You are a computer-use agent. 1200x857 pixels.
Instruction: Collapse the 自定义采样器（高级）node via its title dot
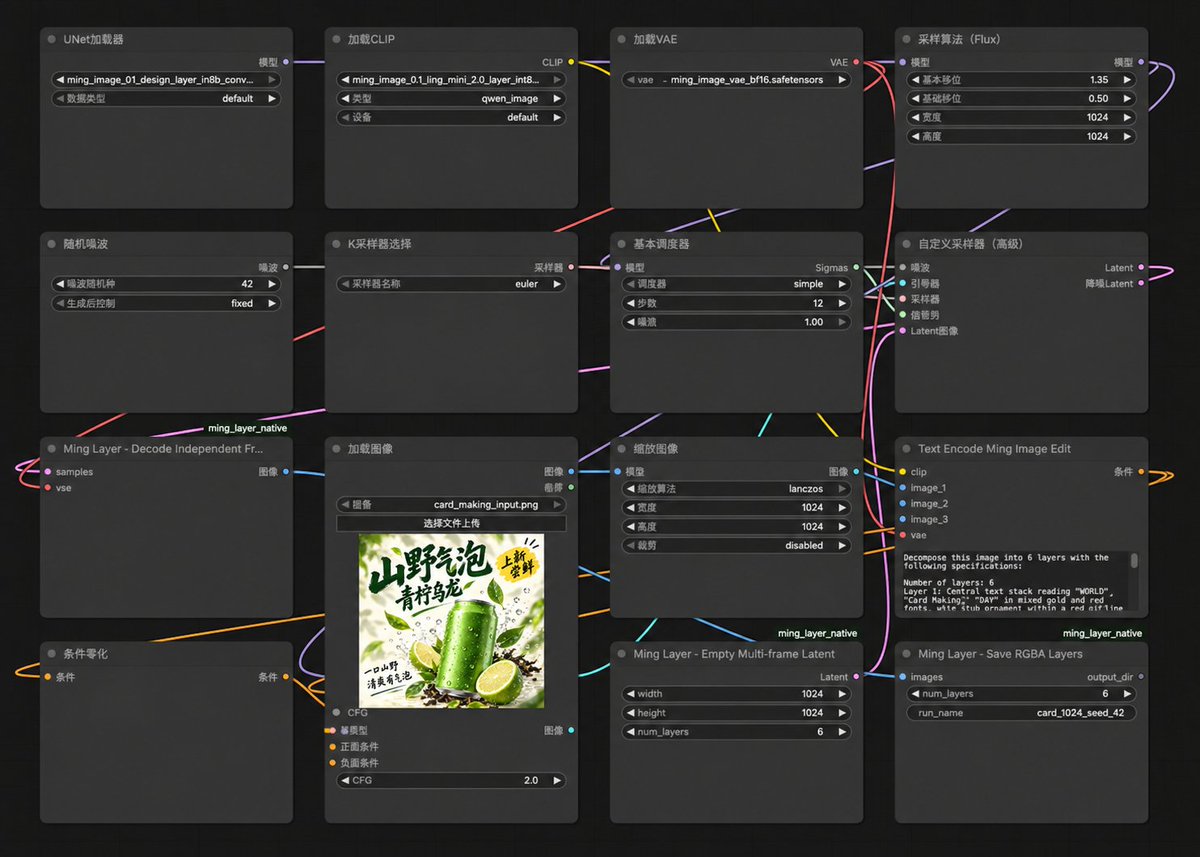pyautogui.click(x=906, y=244)
